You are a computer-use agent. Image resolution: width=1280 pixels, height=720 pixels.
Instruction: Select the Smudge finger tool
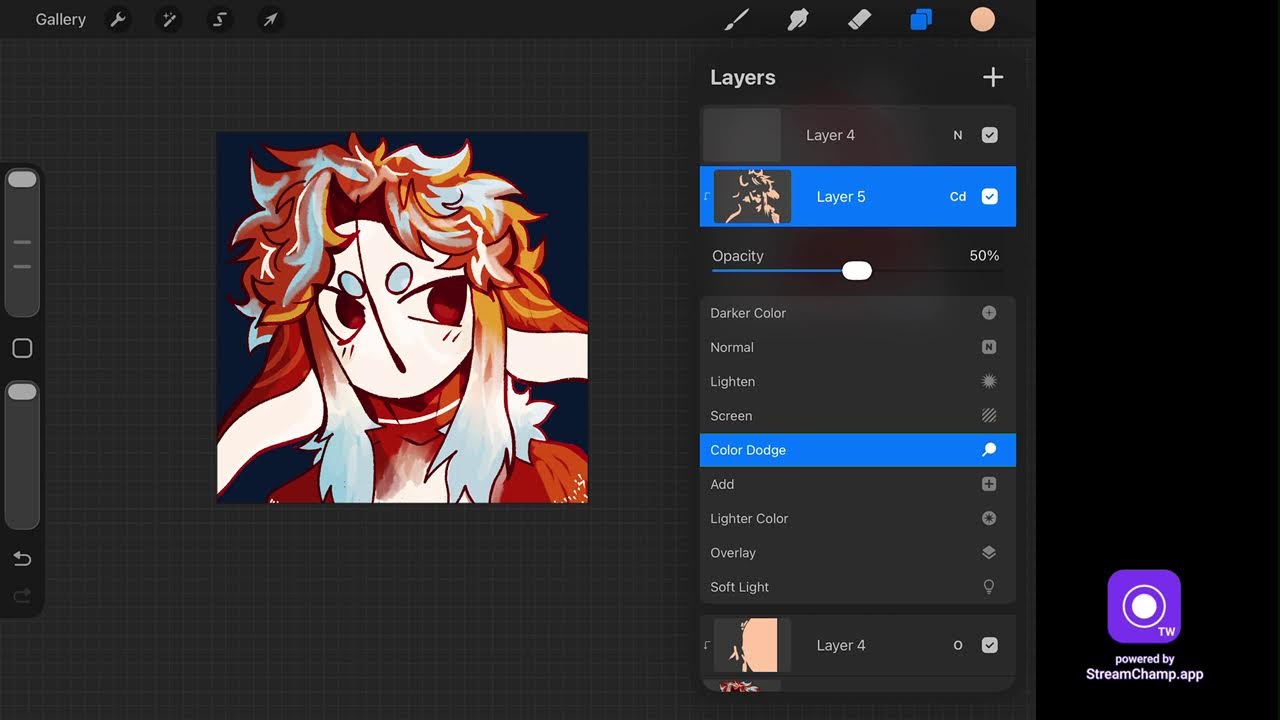pos(798,20)
